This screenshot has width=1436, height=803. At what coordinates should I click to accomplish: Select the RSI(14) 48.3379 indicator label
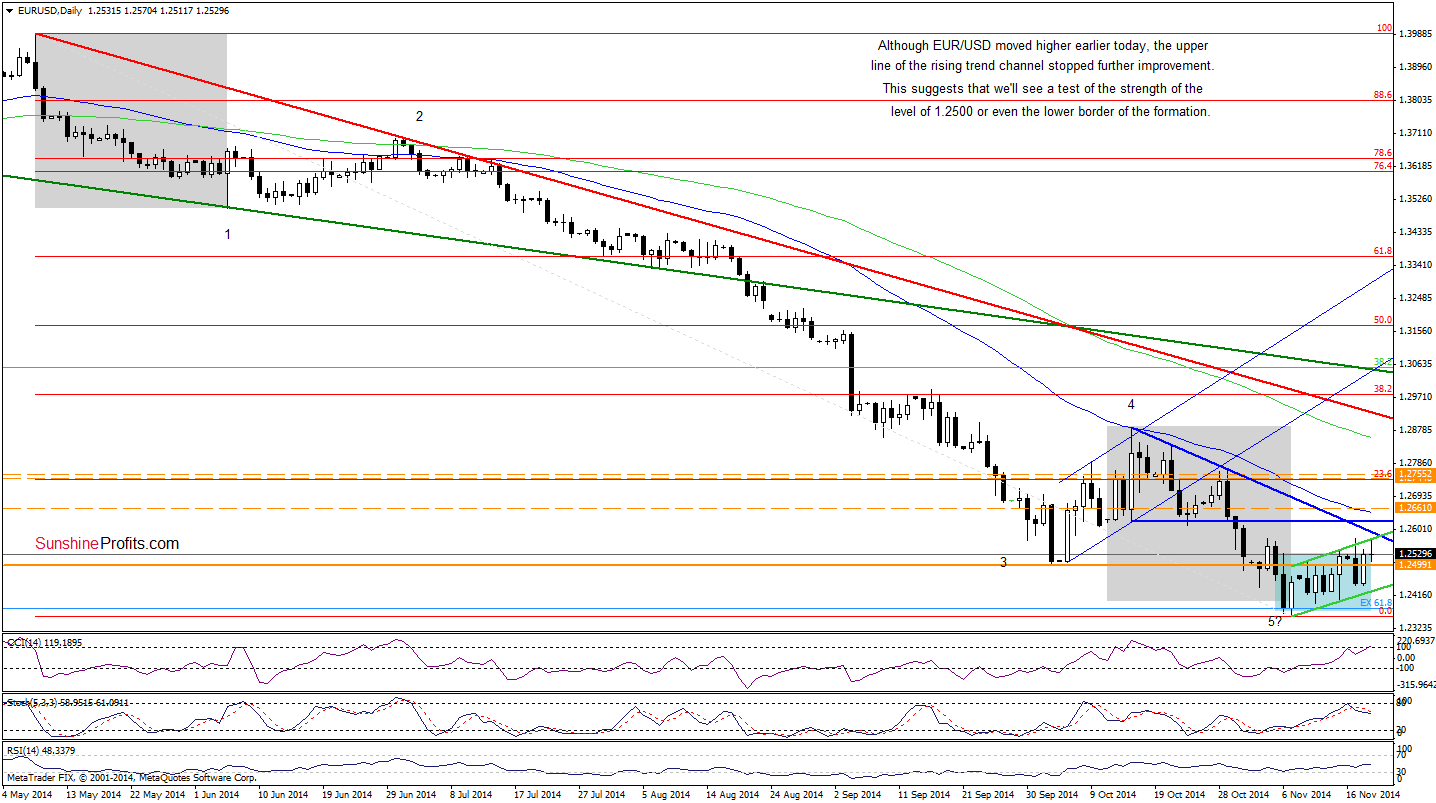41,752
